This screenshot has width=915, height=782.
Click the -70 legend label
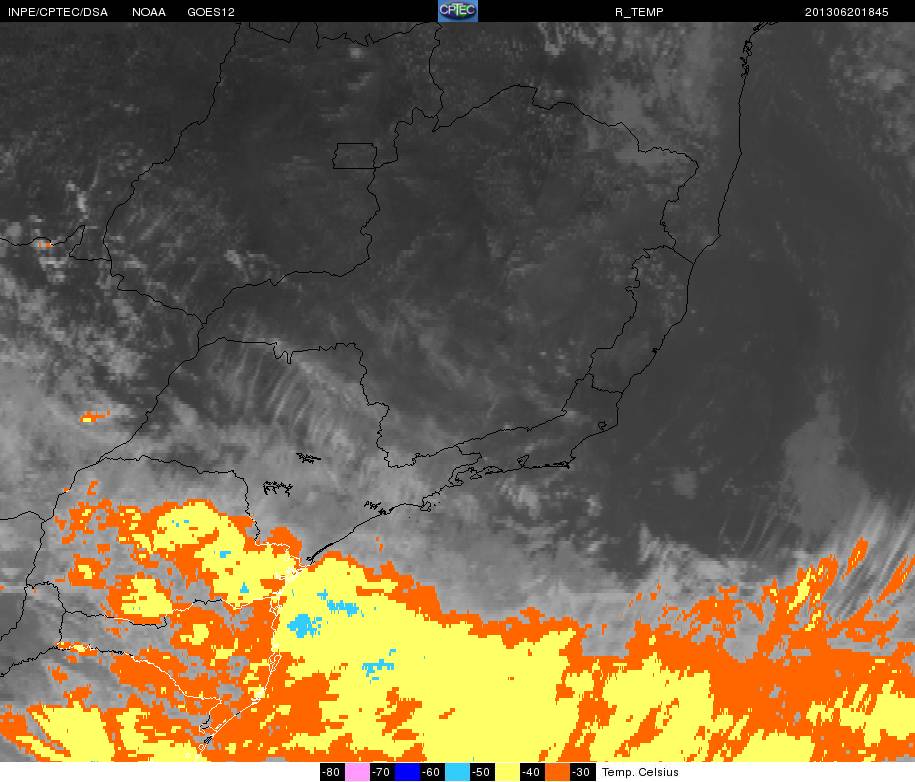click(382, 772)
